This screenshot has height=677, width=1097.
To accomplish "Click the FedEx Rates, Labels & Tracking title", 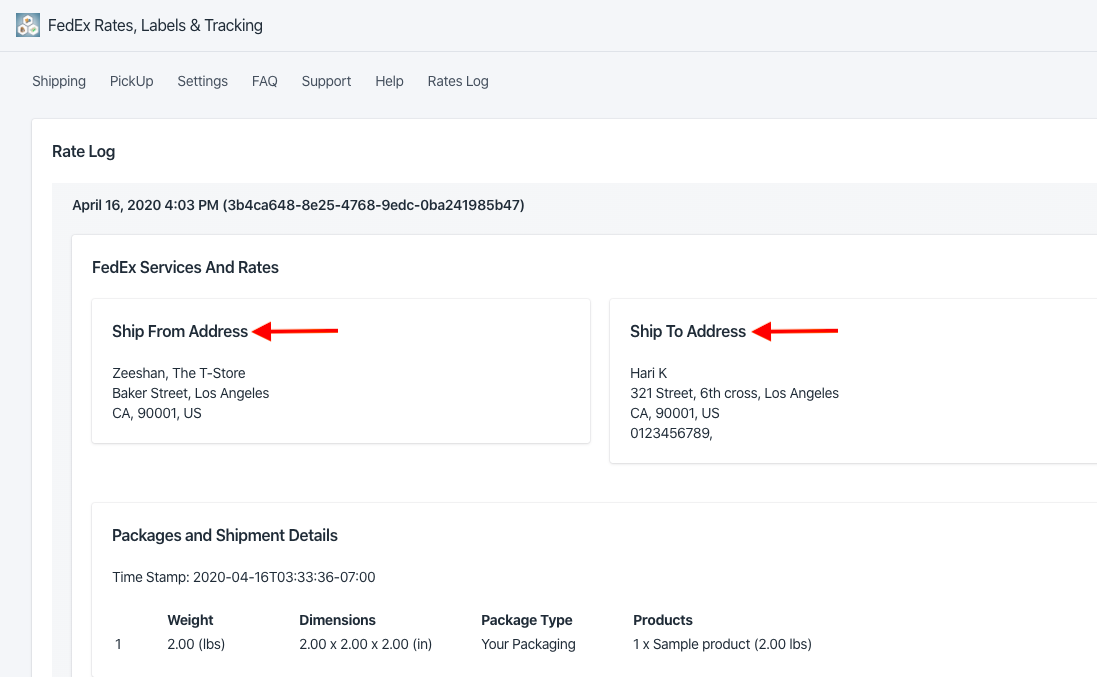I will point(155,25).
